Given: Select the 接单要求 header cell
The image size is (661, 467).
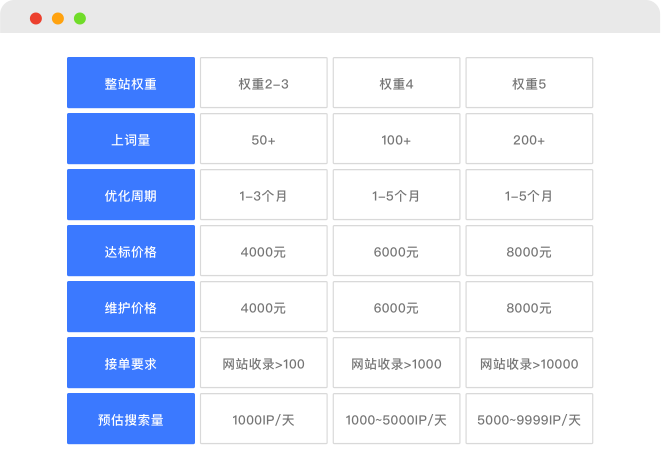Looking at the screenshot, I should coord(131,363).
